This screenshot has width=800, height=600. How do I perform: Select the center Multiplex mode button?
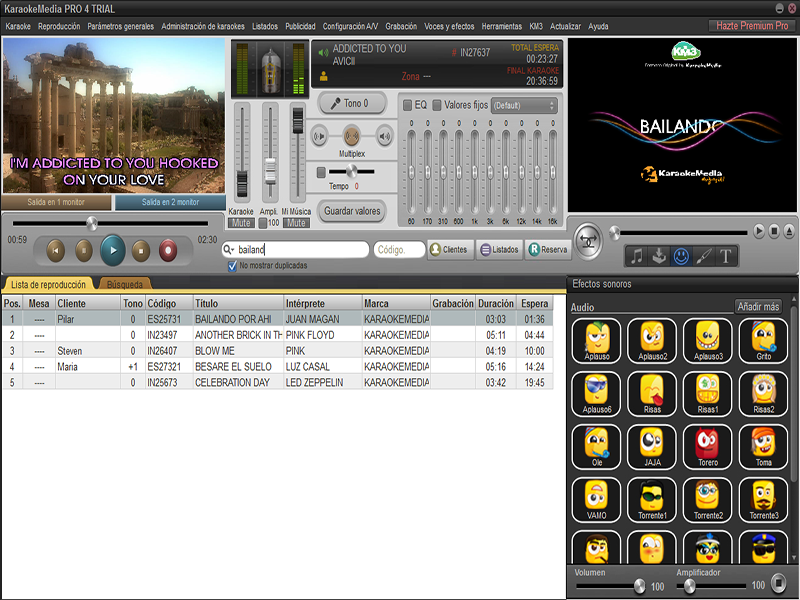352,136
